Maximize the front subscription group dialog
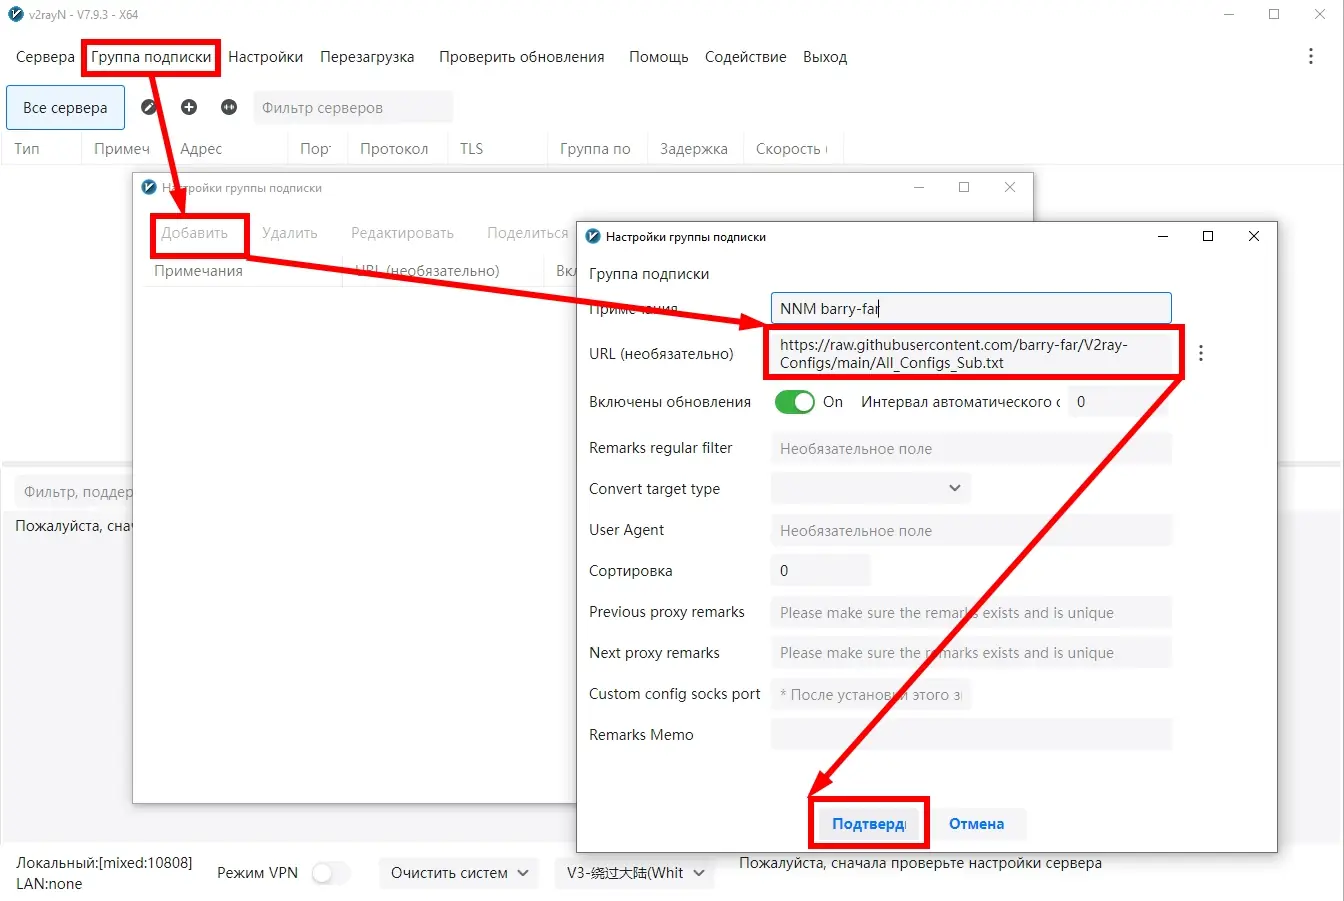Image resolution: width=1344 pixels, height=901 pixels. click(x=1208, y=236)
